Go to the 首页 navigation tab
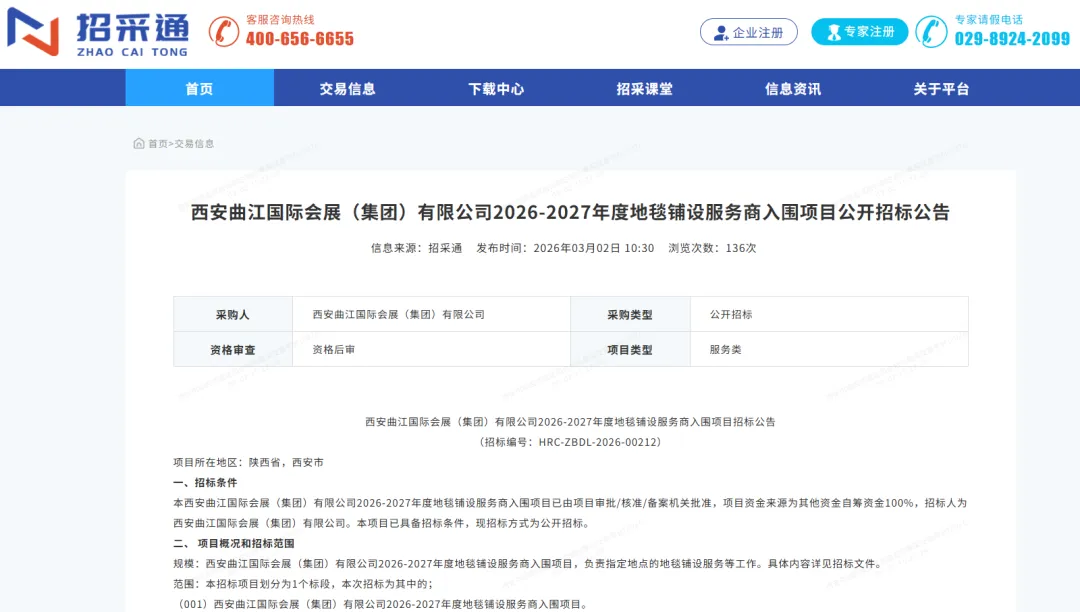 pyautogui.click(x=200, y=88)
